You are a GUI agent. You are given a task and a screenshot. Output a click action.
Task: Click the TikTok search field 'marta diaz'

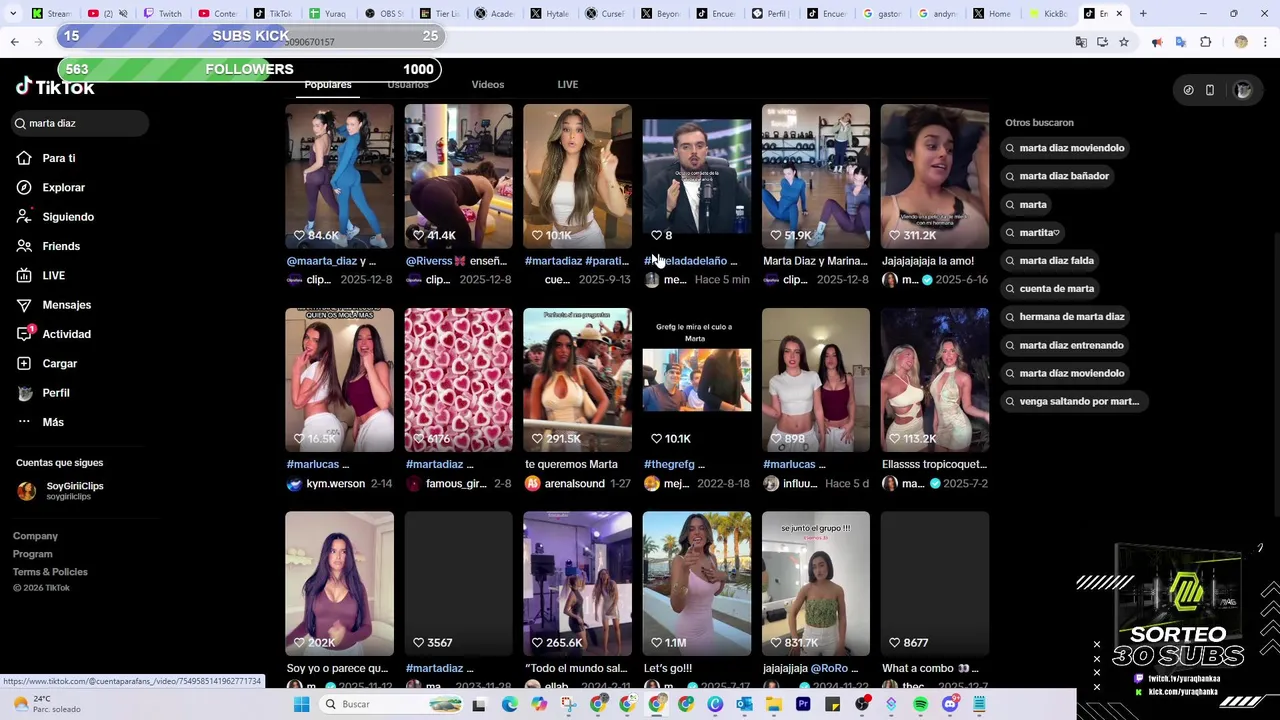click(80, 123)
